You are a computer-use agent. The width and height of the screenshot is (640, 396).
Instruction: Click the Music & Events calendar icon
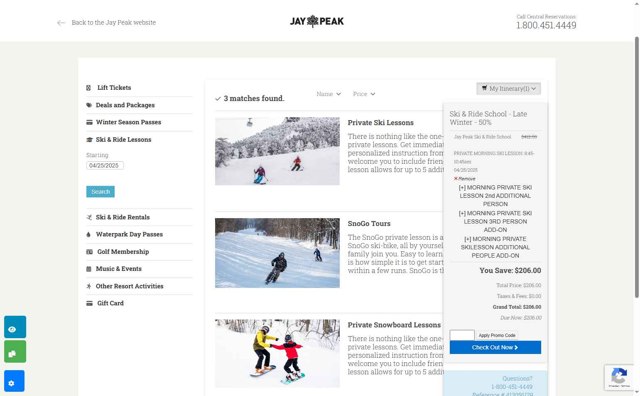(x=89, y=269)
